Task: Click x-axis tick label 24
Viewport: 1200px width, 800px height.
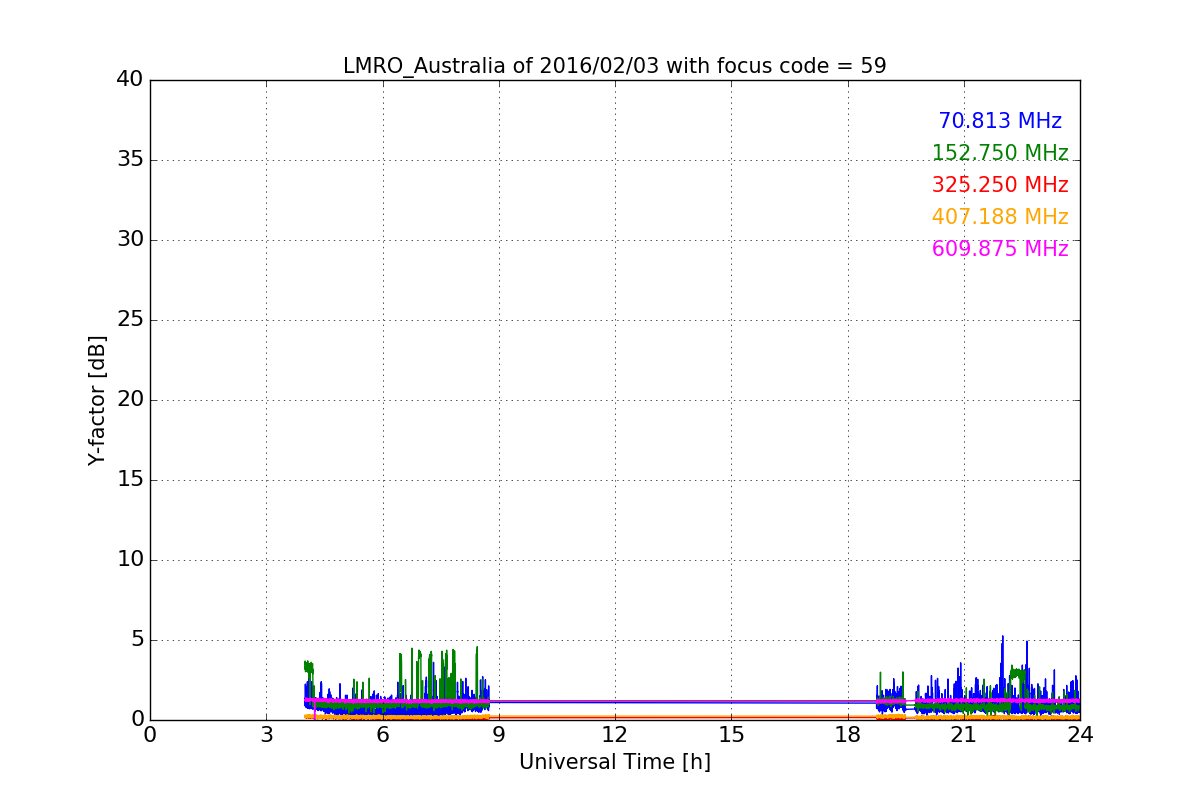Action: pyautogui.click(x=1080, y=735)
